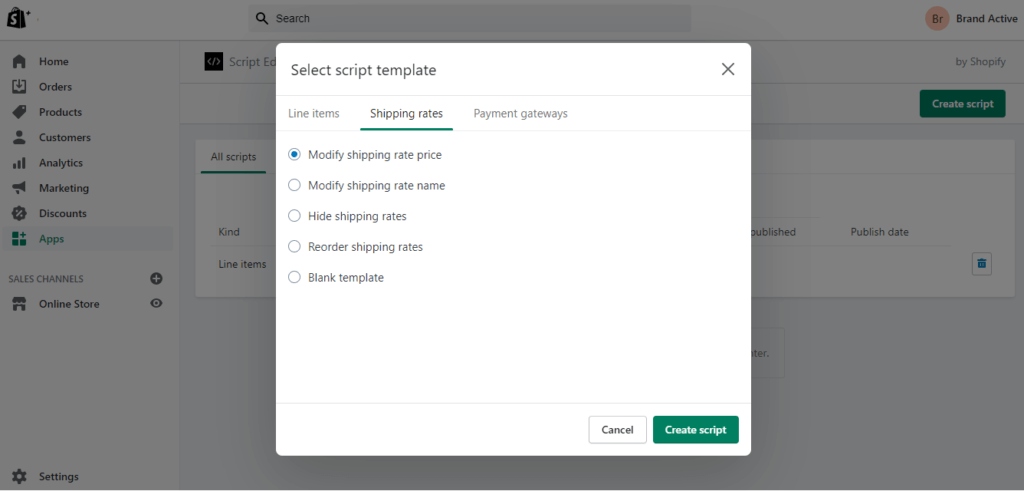Choose Reorder shipping rates radio button
1024x491 pixels.
(294, 247)
